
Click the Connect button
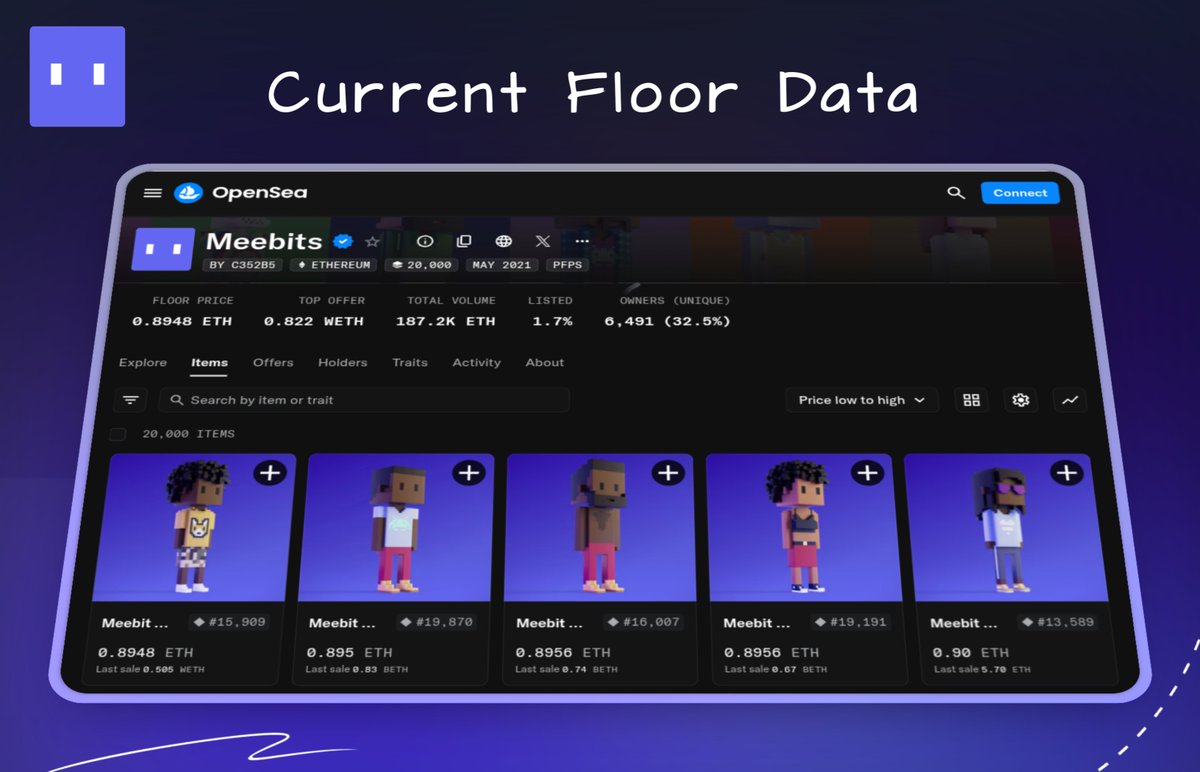point(1020,193)
